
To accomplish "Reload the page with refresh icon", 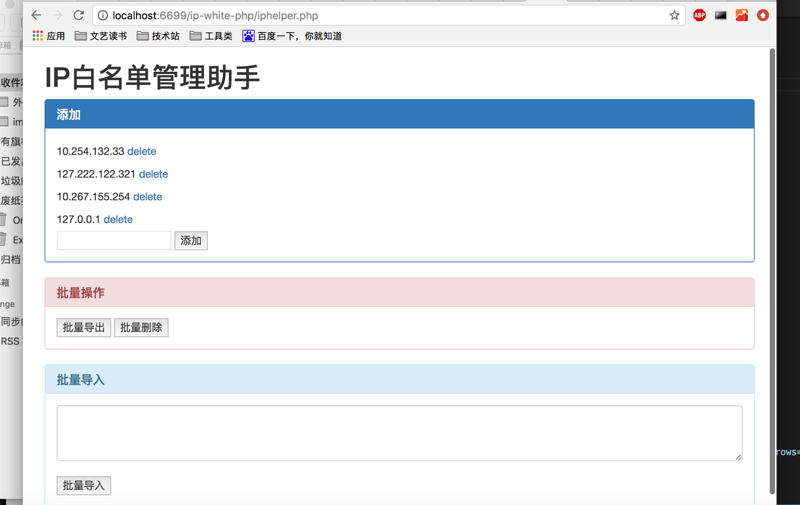I will pos(78,15).
